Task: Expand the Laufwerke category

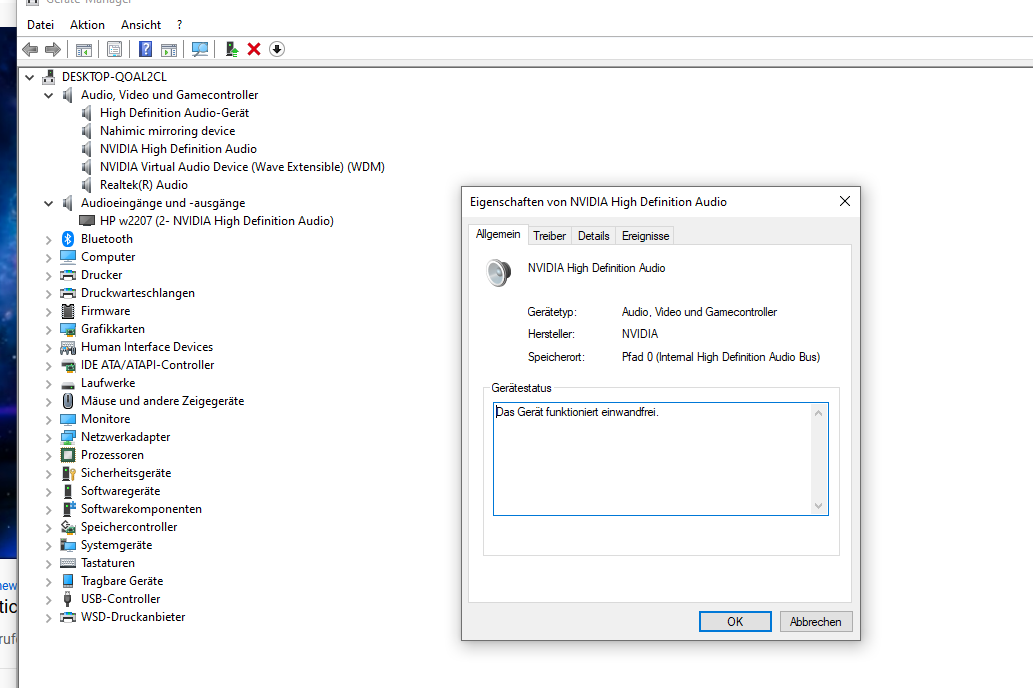Action: pos(48,384)
